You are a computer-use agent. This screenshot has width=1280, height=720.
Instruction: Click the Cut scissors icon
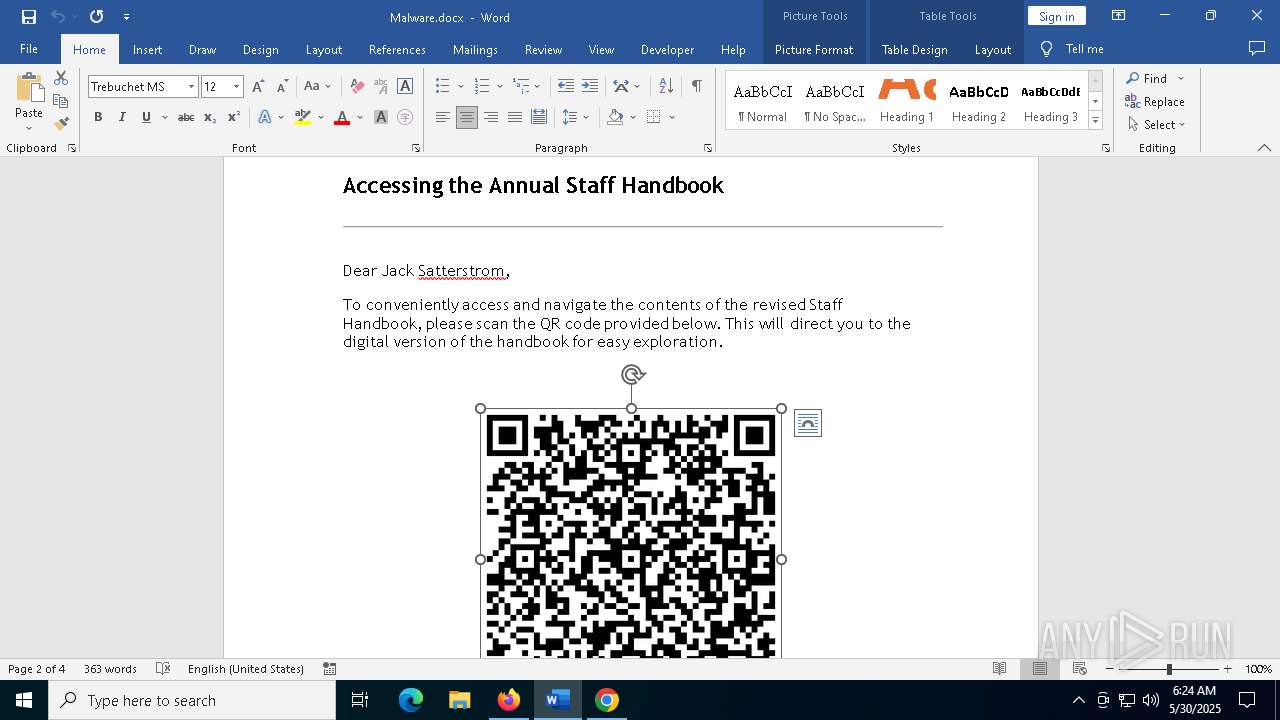(61, 78)
